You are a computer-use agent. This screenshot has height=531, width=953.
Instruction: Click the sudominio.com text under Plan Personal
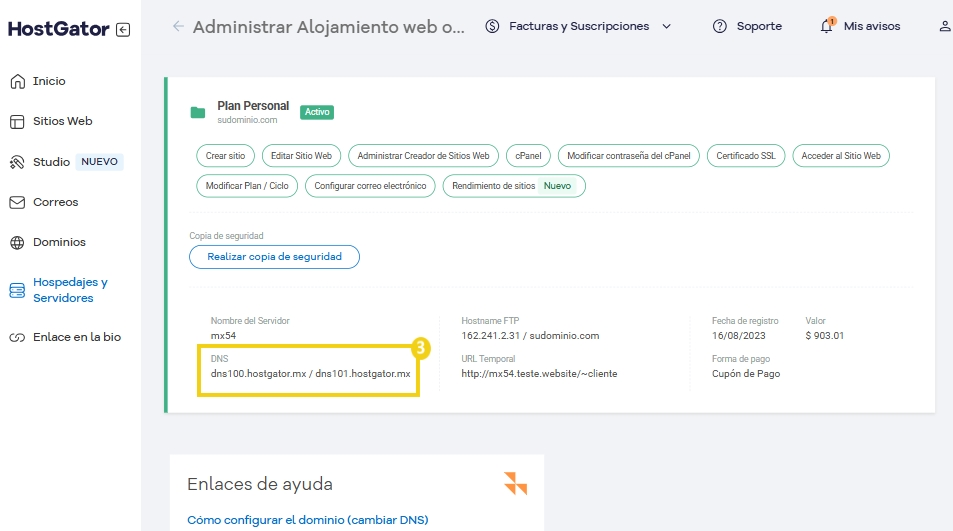(x=247, y=120)
